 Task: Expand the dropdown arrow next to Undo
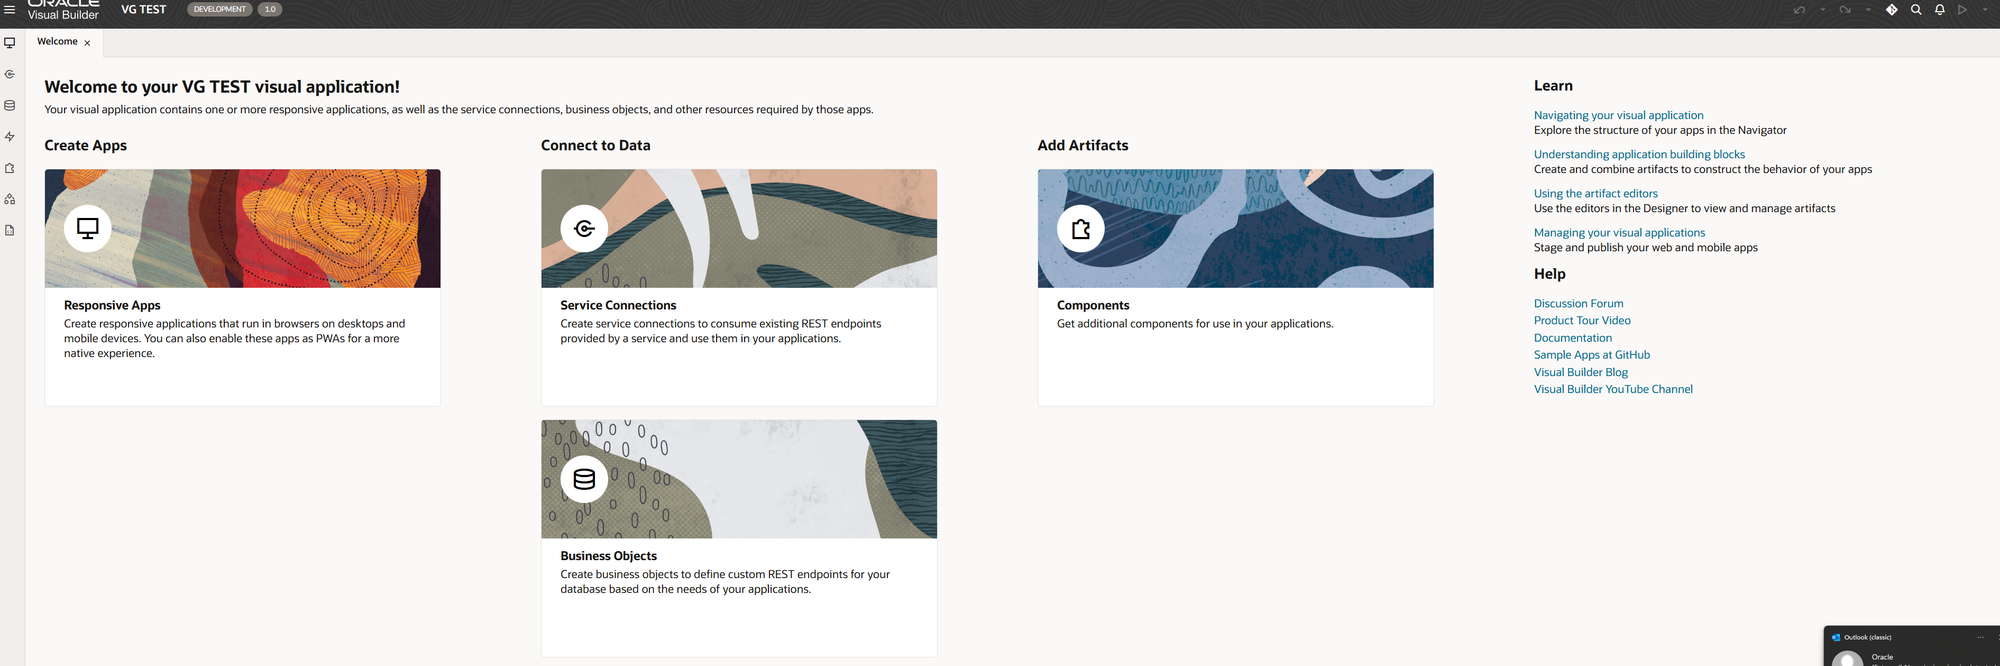(1822, 10)
